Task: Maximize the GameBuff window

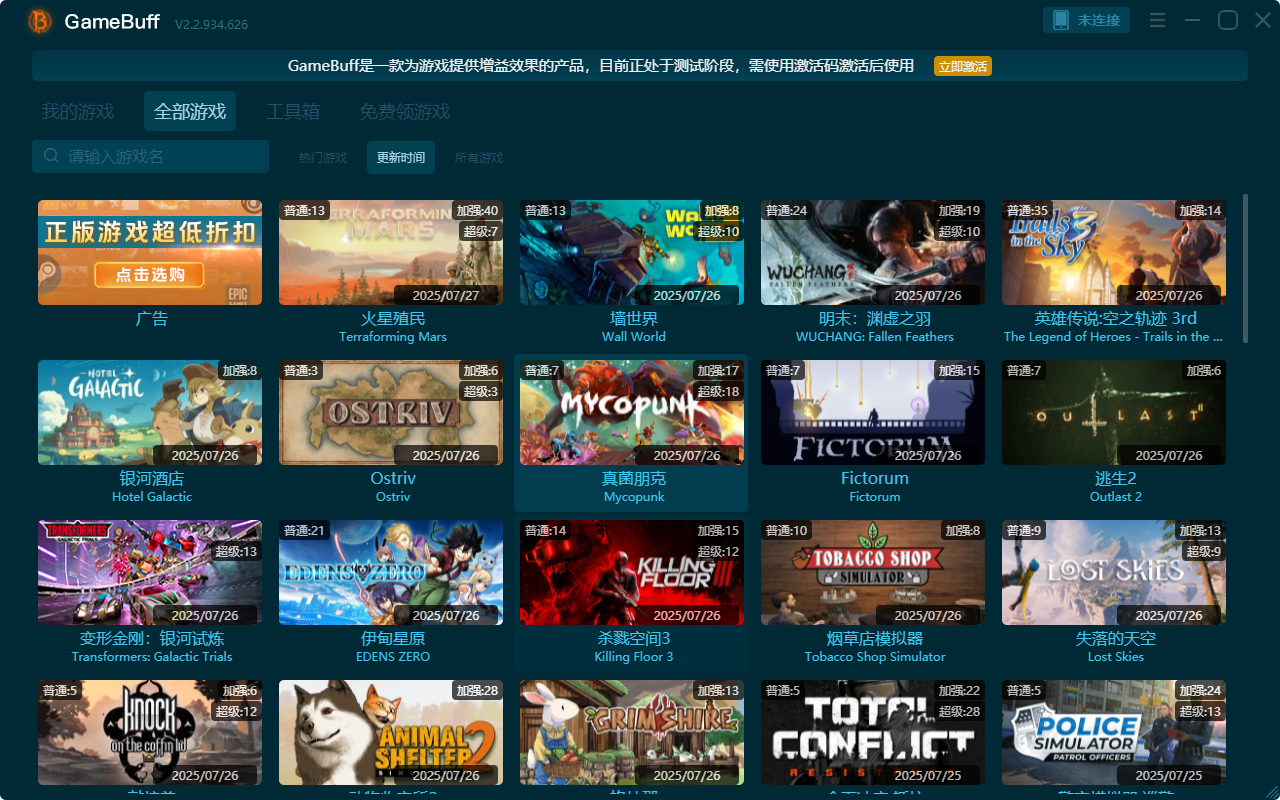Action: click(x=1228, y=21)
